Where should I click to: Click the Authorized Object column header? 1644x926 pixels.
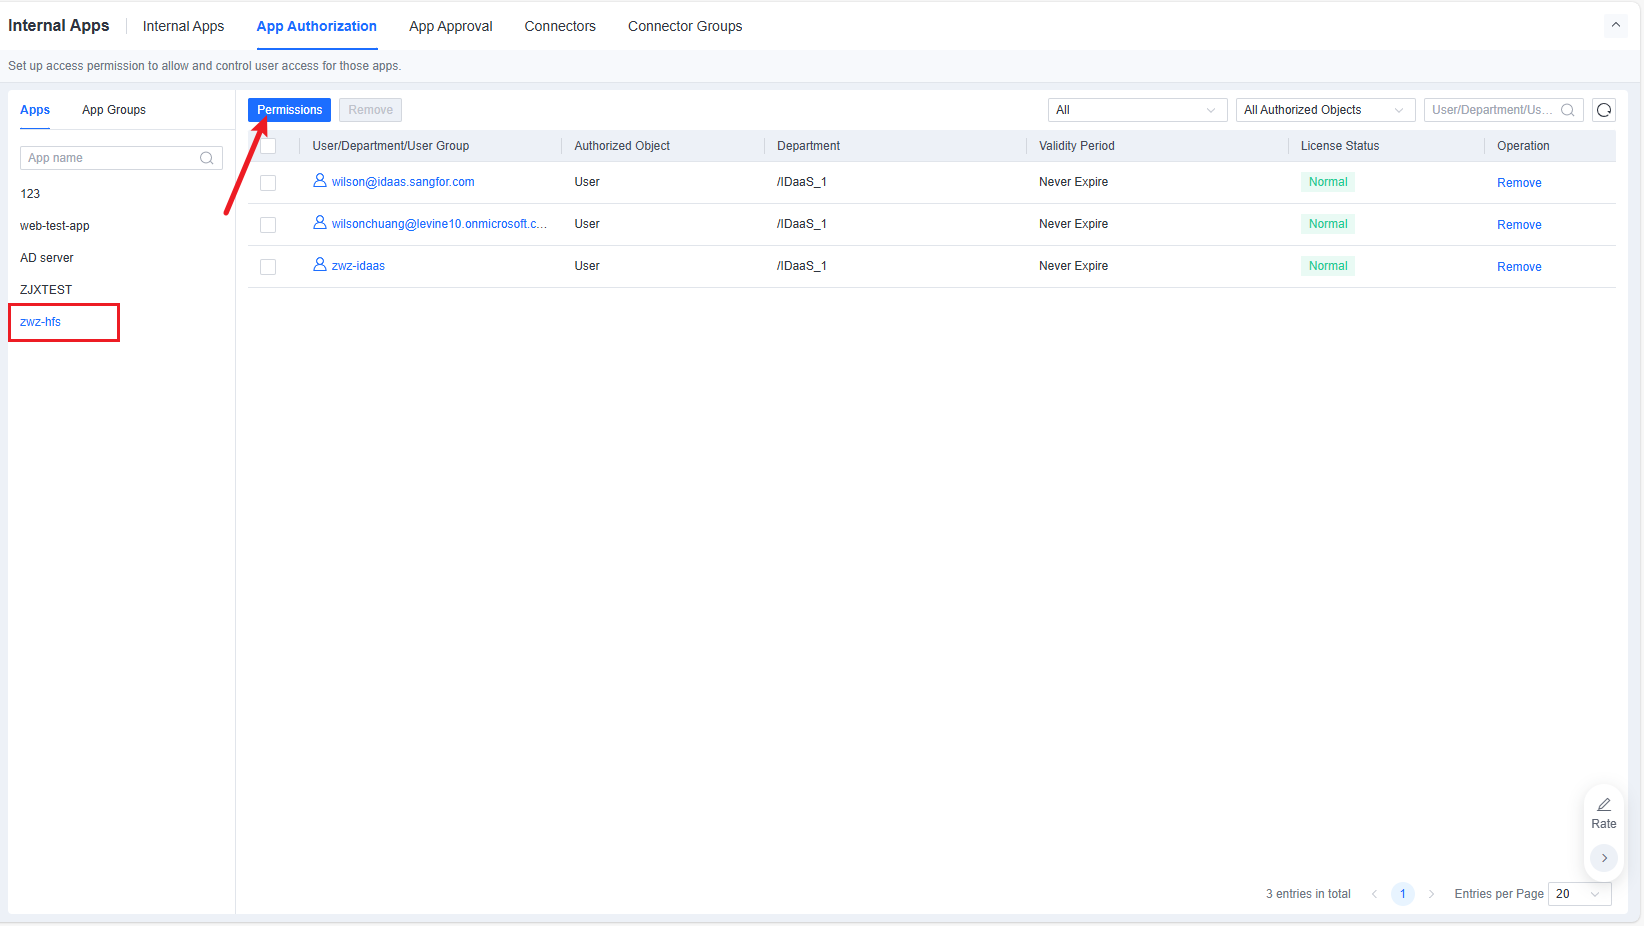click(622, 146)
